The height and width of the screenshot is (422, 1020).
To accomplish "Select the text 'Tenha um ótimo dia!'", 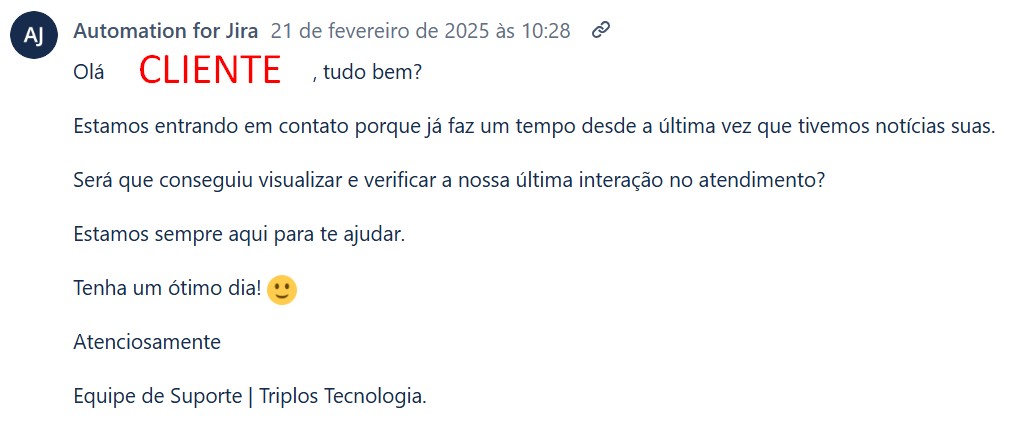I will (168, 288).
